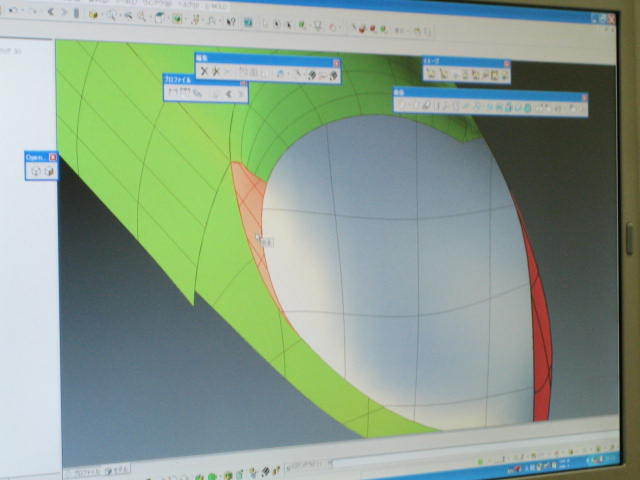Click the wireframe cube icon in Open toolbar

point(36,171)
